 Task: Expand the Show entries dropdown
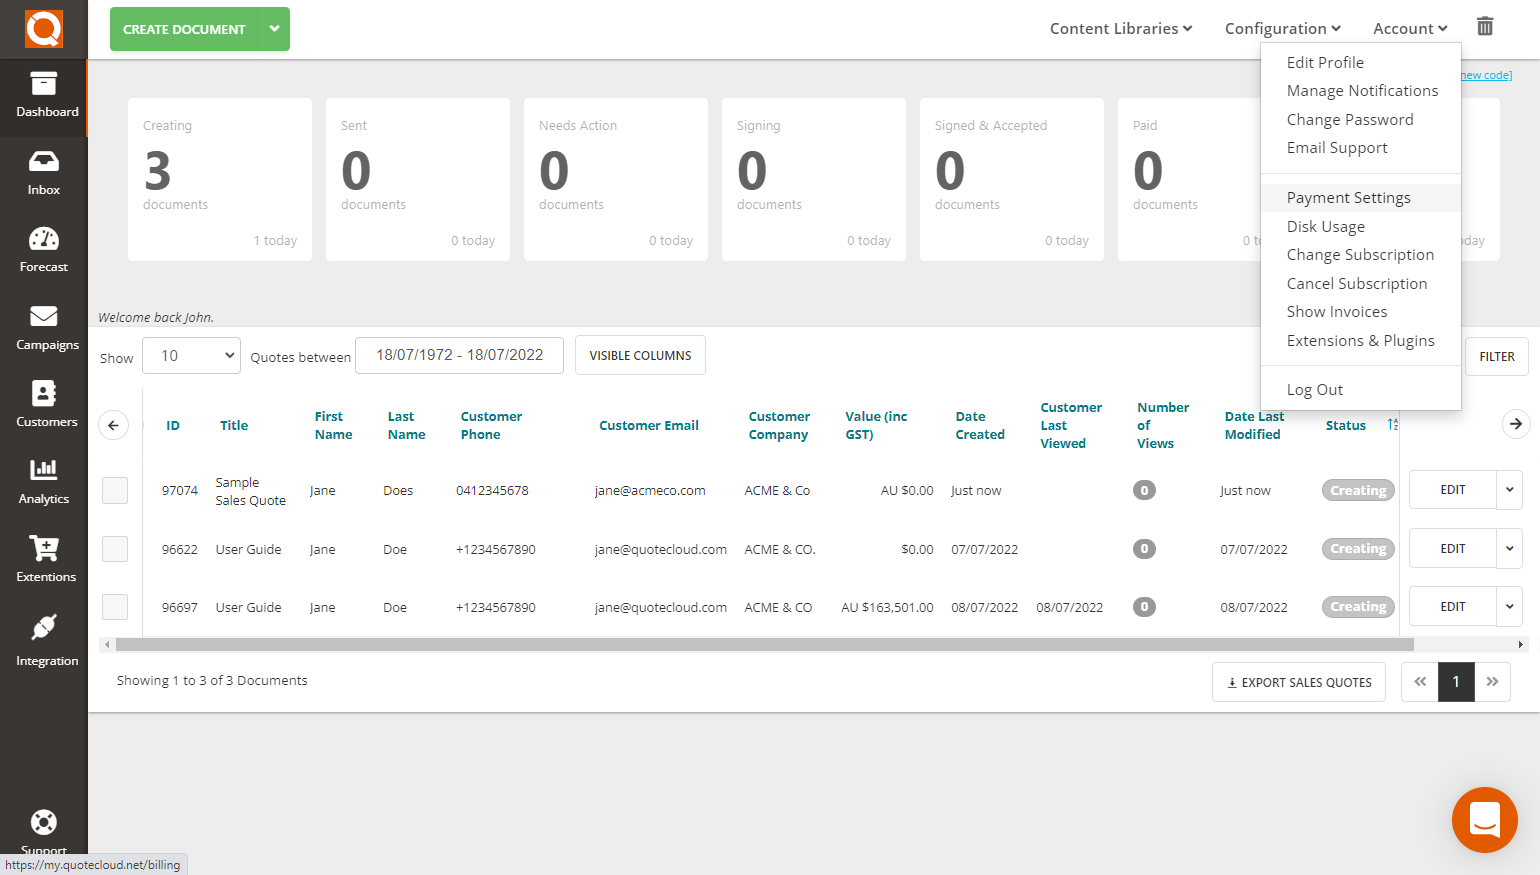click(190, 355)
